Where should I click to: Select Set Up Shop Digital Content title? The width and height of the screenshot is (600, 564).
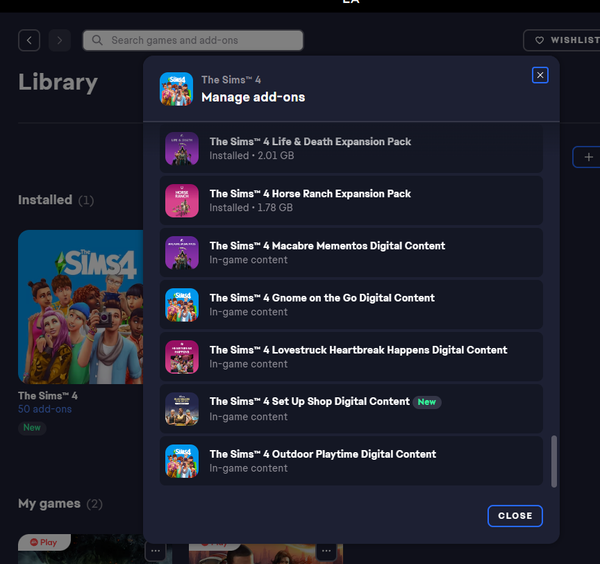(309, 401)
